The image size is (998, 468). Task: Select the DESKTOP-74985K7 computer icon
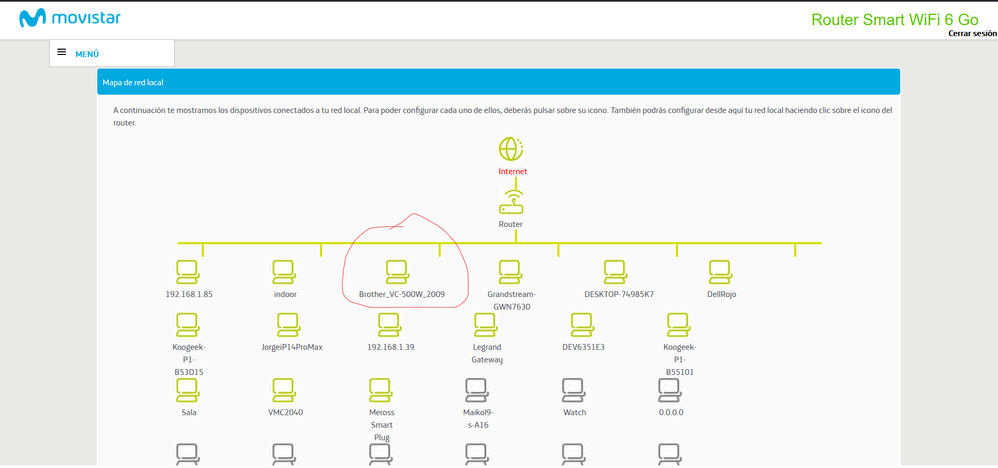click(x=616, y=271)
